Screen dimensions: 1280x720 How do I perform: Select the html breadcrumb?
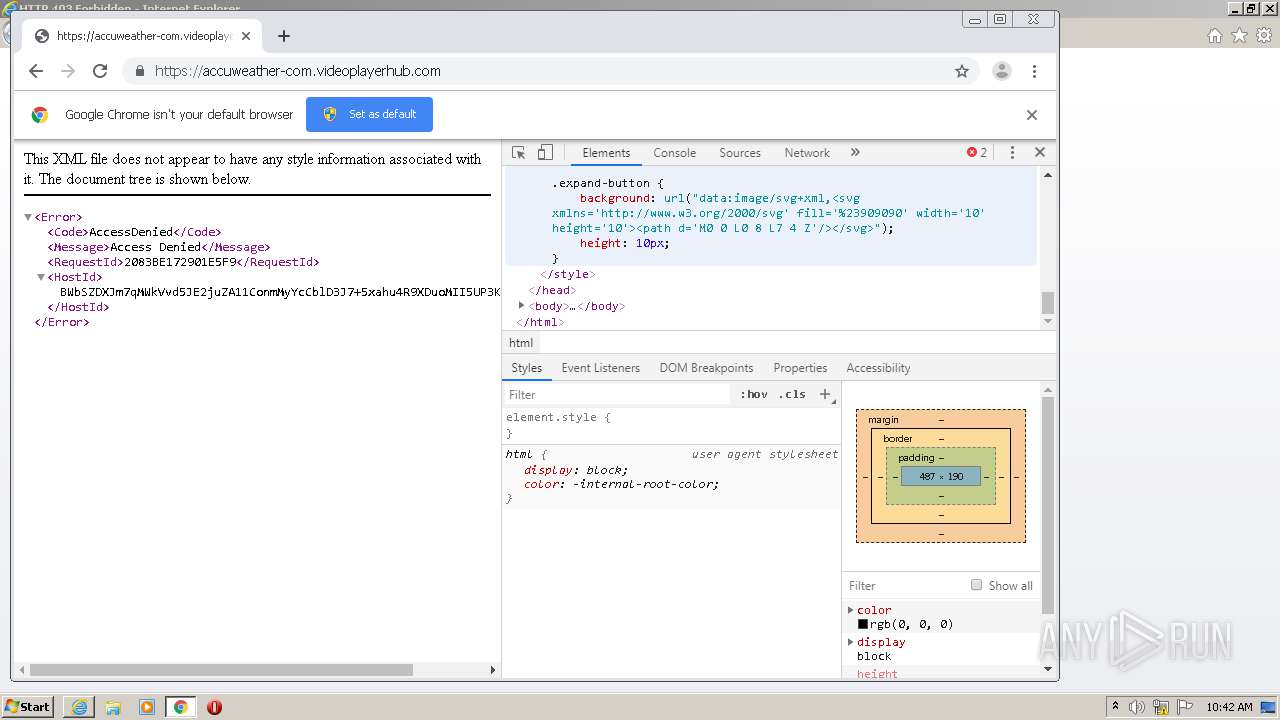[521, 343]
